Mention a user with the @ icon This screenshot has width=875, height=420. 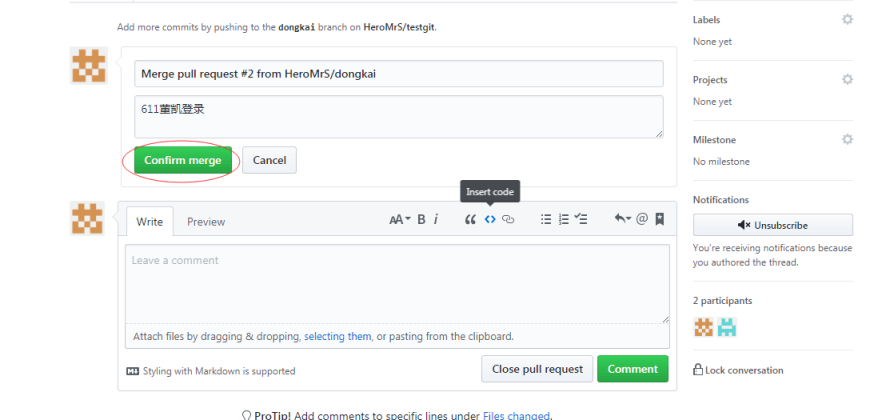[642, 219]
